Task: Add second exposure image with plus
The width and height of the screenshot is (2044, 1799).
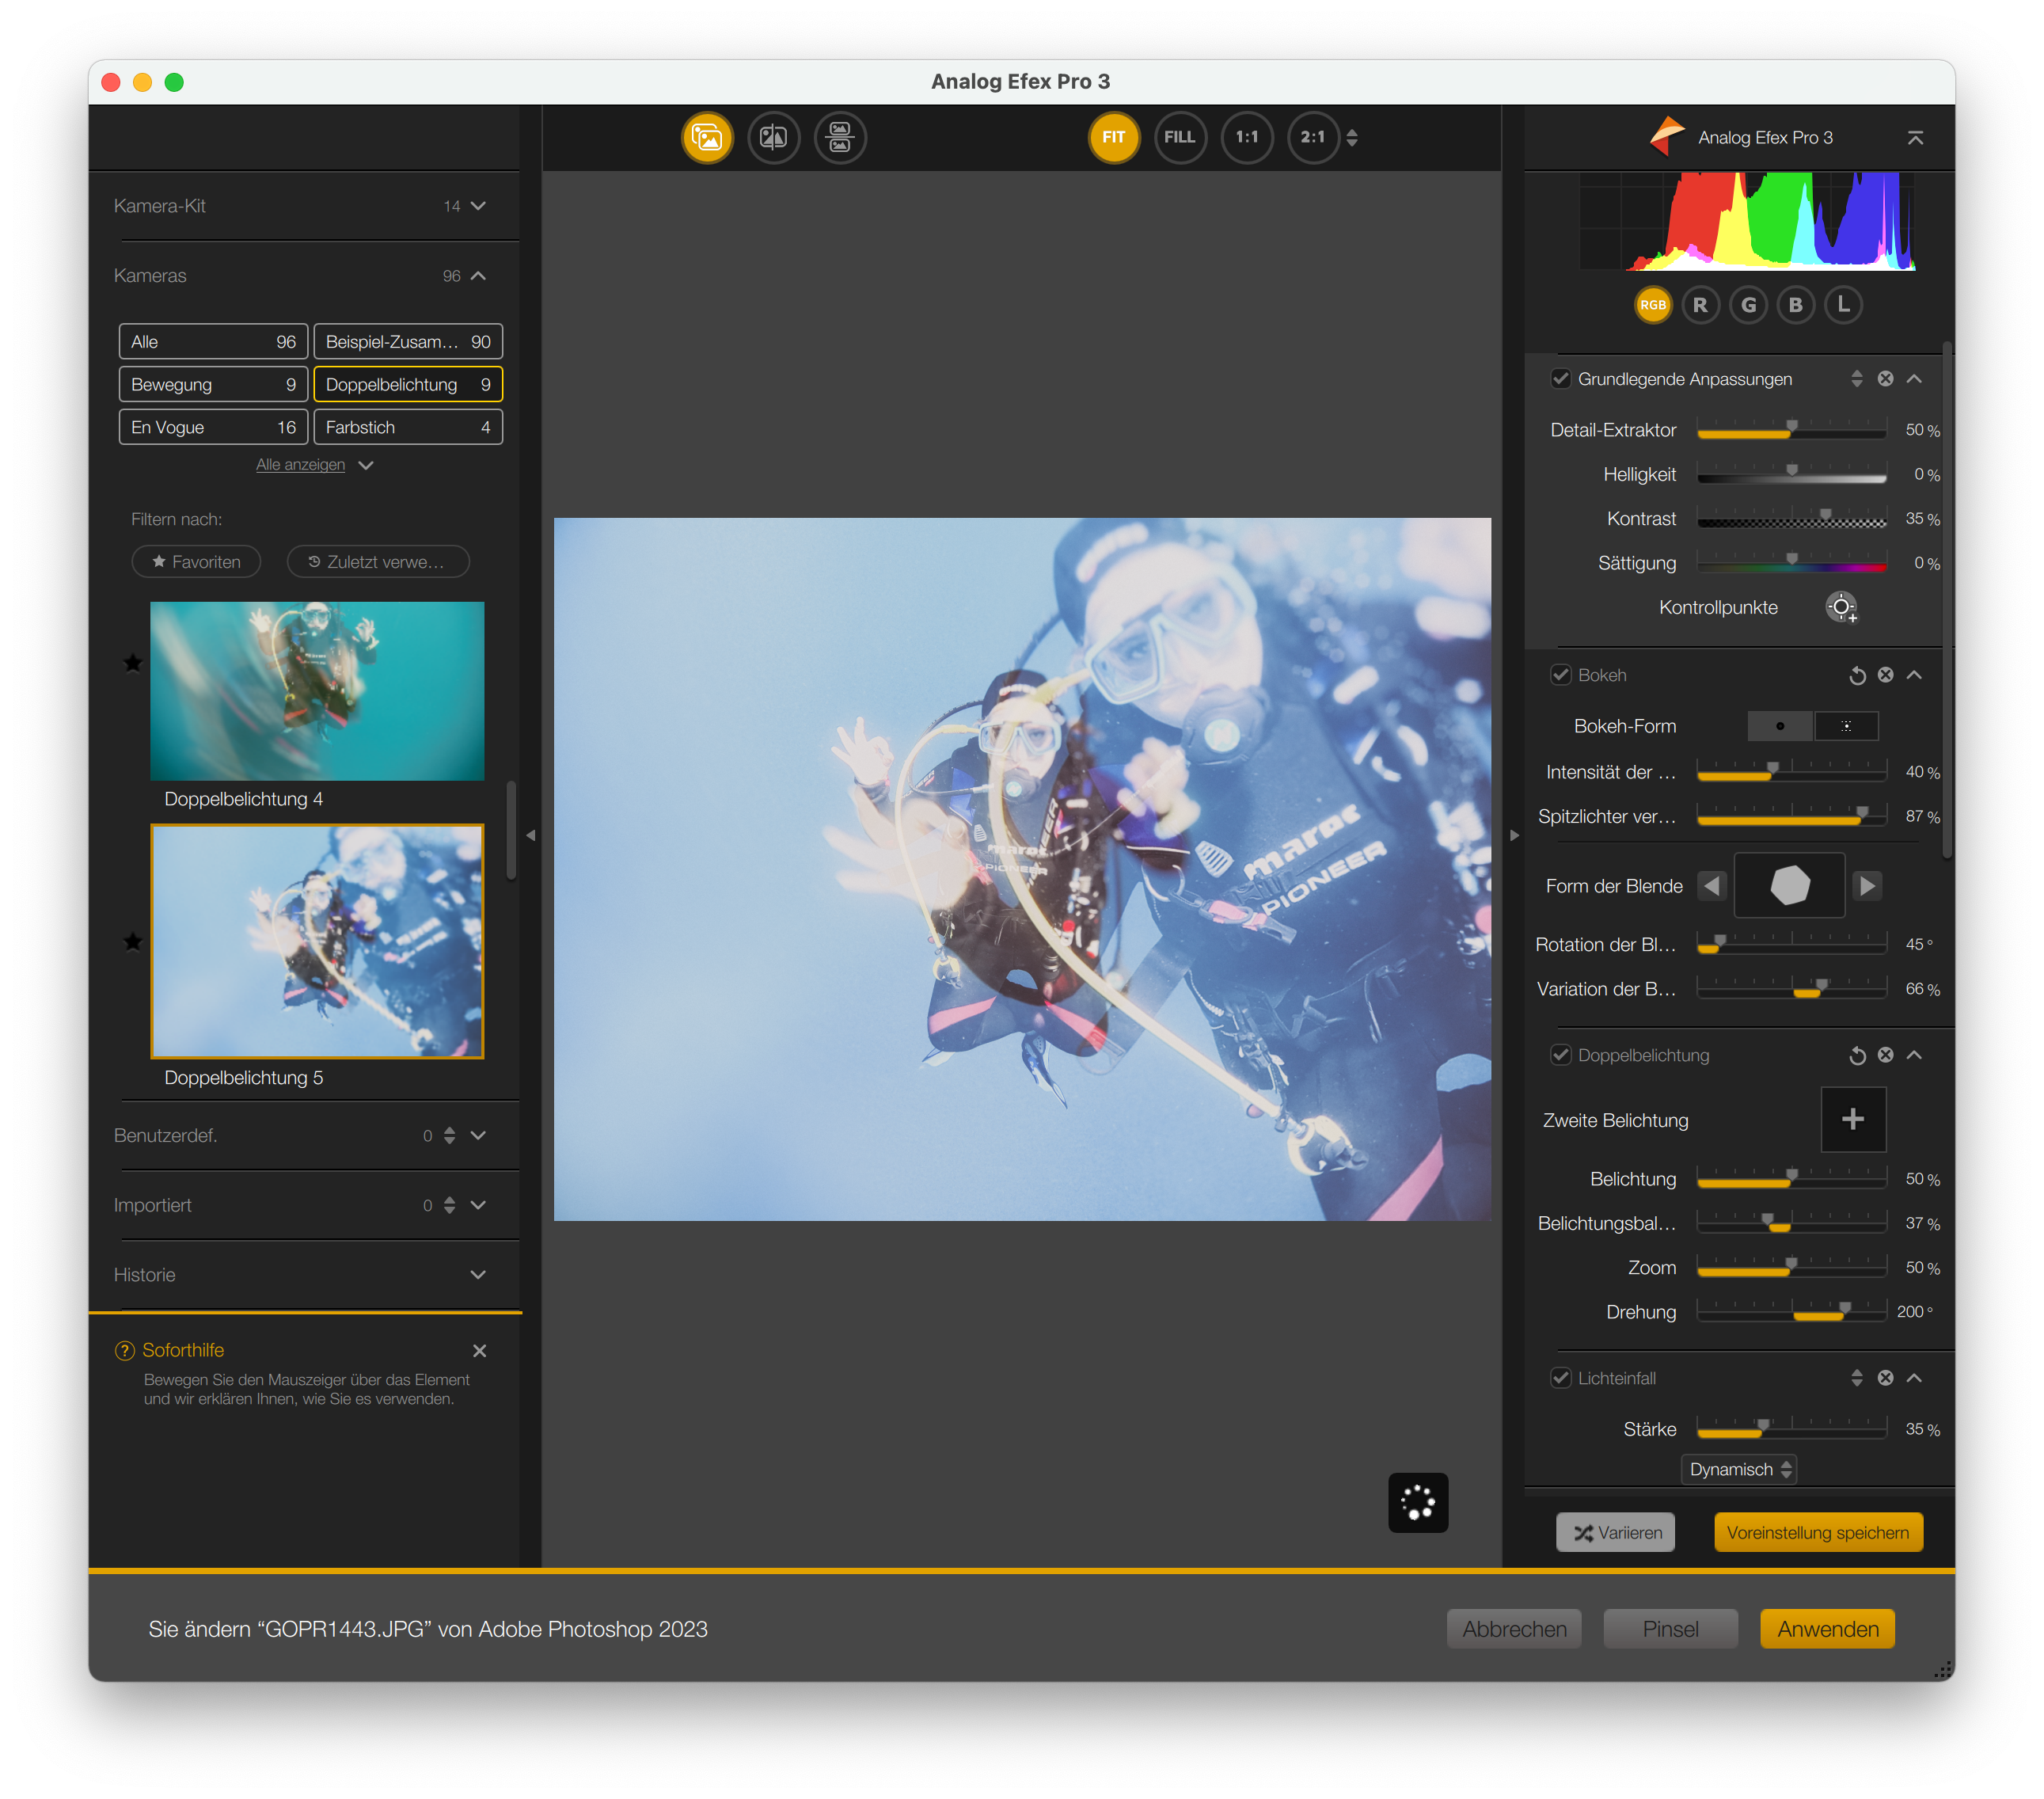Action: (x=1853, y=1119)
